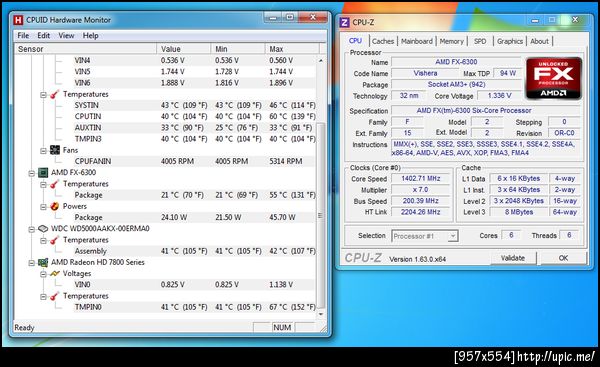Switch to the About tab
The width and height of the screenshot is (600, 367).
[539, 41]
